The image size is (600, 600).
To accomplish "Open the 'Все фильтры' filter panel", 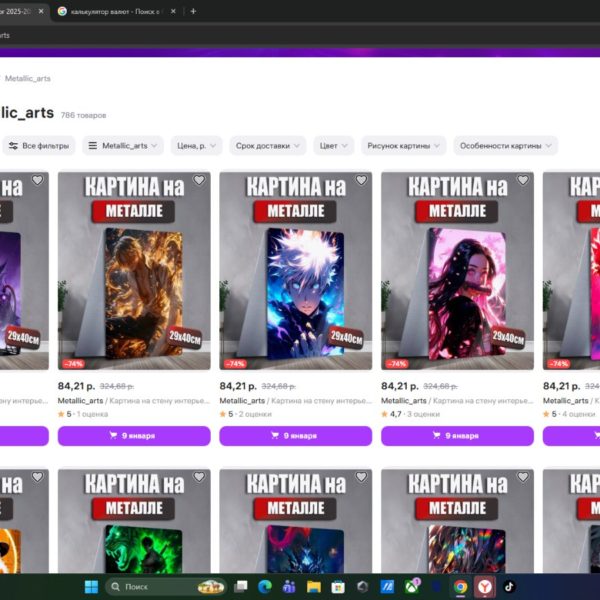I will point(39,146).
